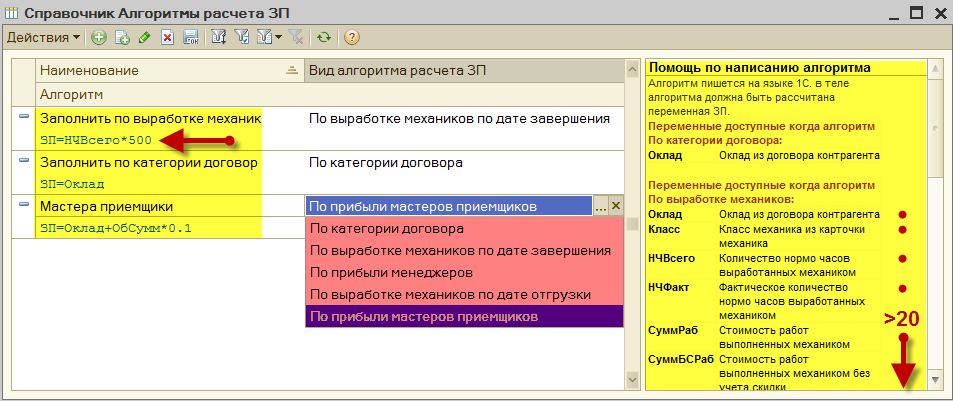The image size is (953, 401).
Task: Click the green Add new item icon
Action: (98, 37)
